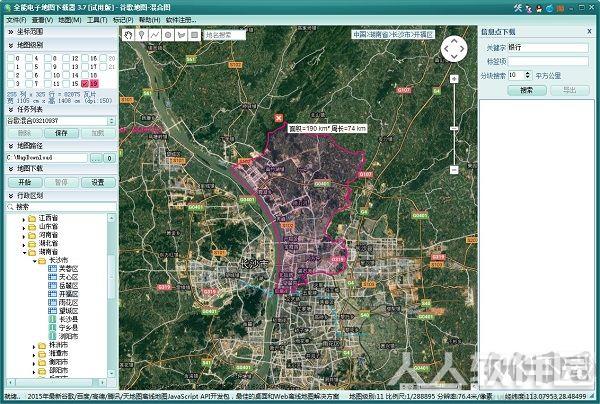Click the 搜索 button in POI panel
600x404 pixels.
coord(527,90)
